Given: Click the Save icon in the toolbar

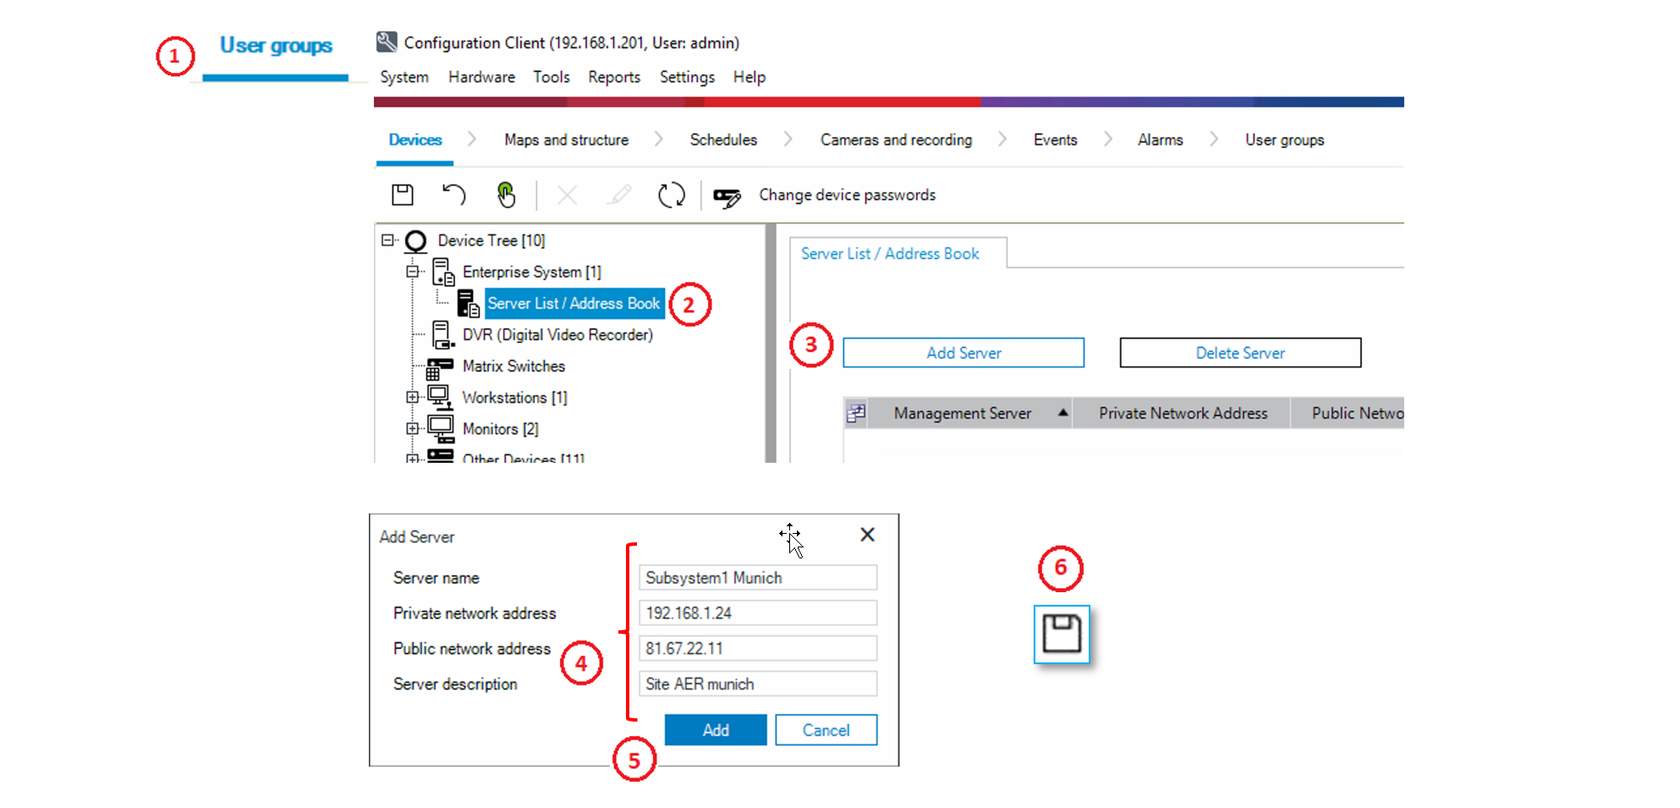Looking at the screenshot, I should point(402,195).
